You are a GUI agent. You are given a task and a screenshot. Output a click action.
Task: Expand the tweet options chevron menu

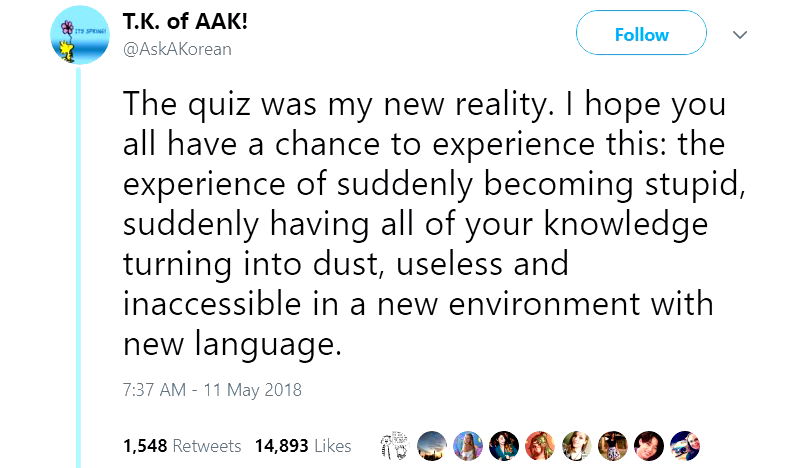[x=741, y=35]
